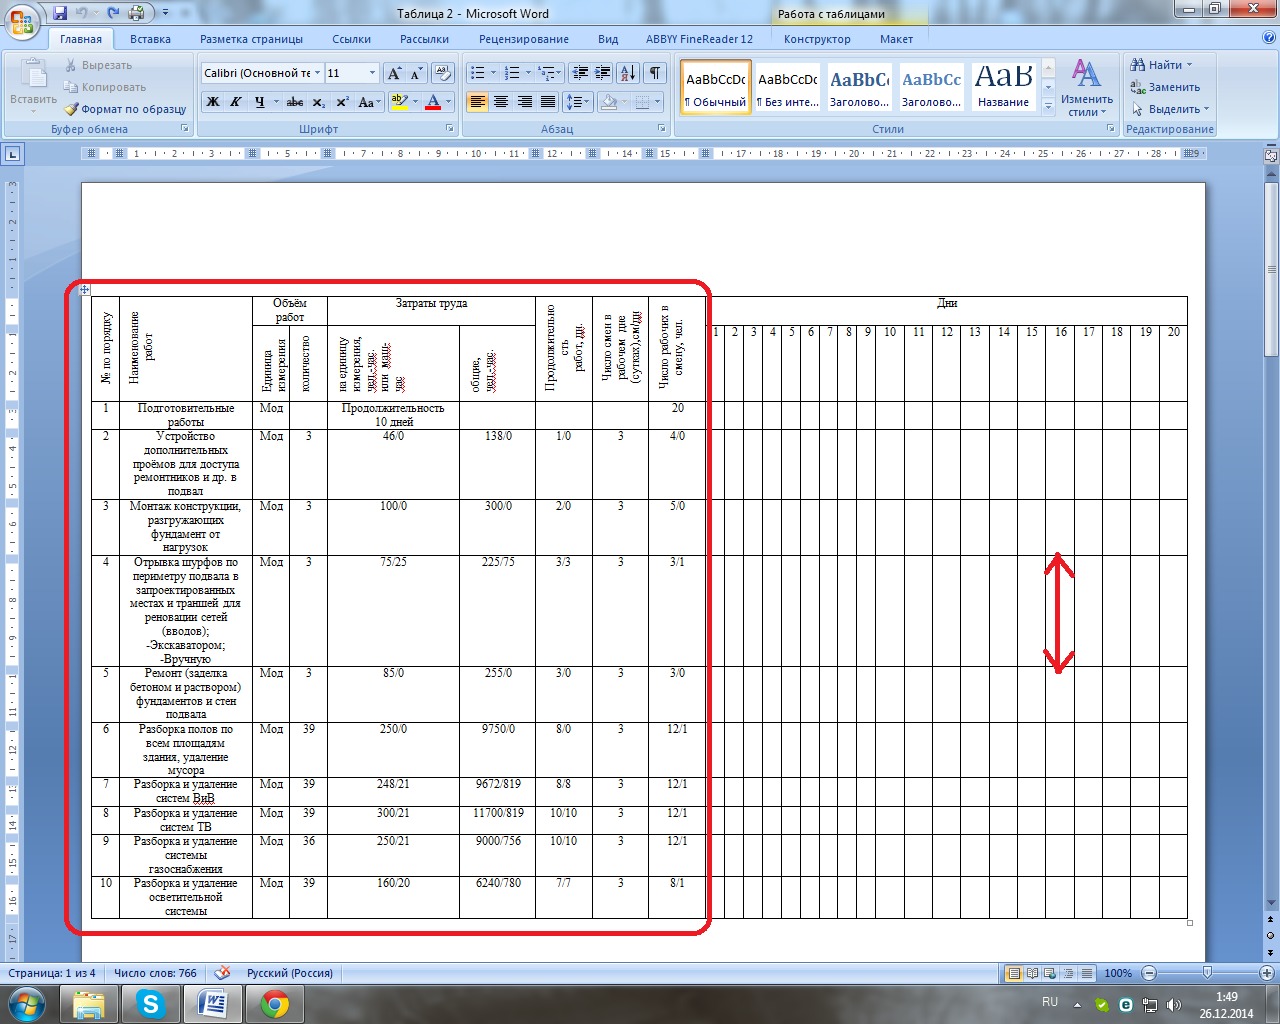Click the Число слов: 766 word count
The width and height of the screenshot is (1280, 1024).
(x=155, y=973)
